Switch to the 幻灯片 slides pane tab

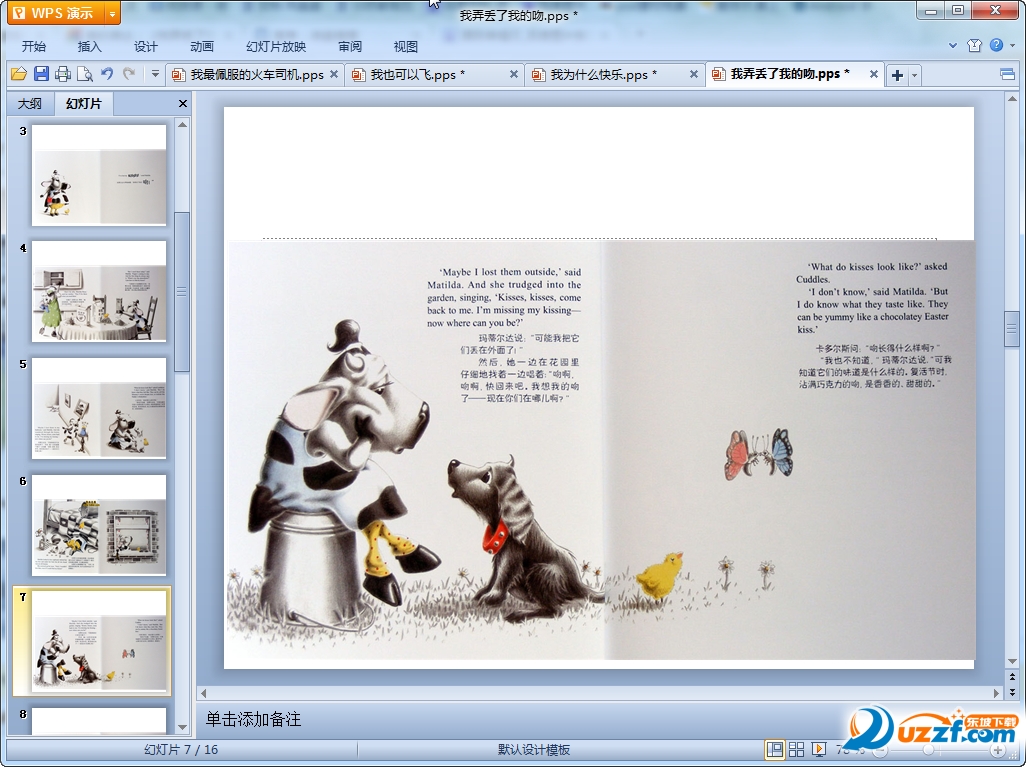click(x=84, y=103)
